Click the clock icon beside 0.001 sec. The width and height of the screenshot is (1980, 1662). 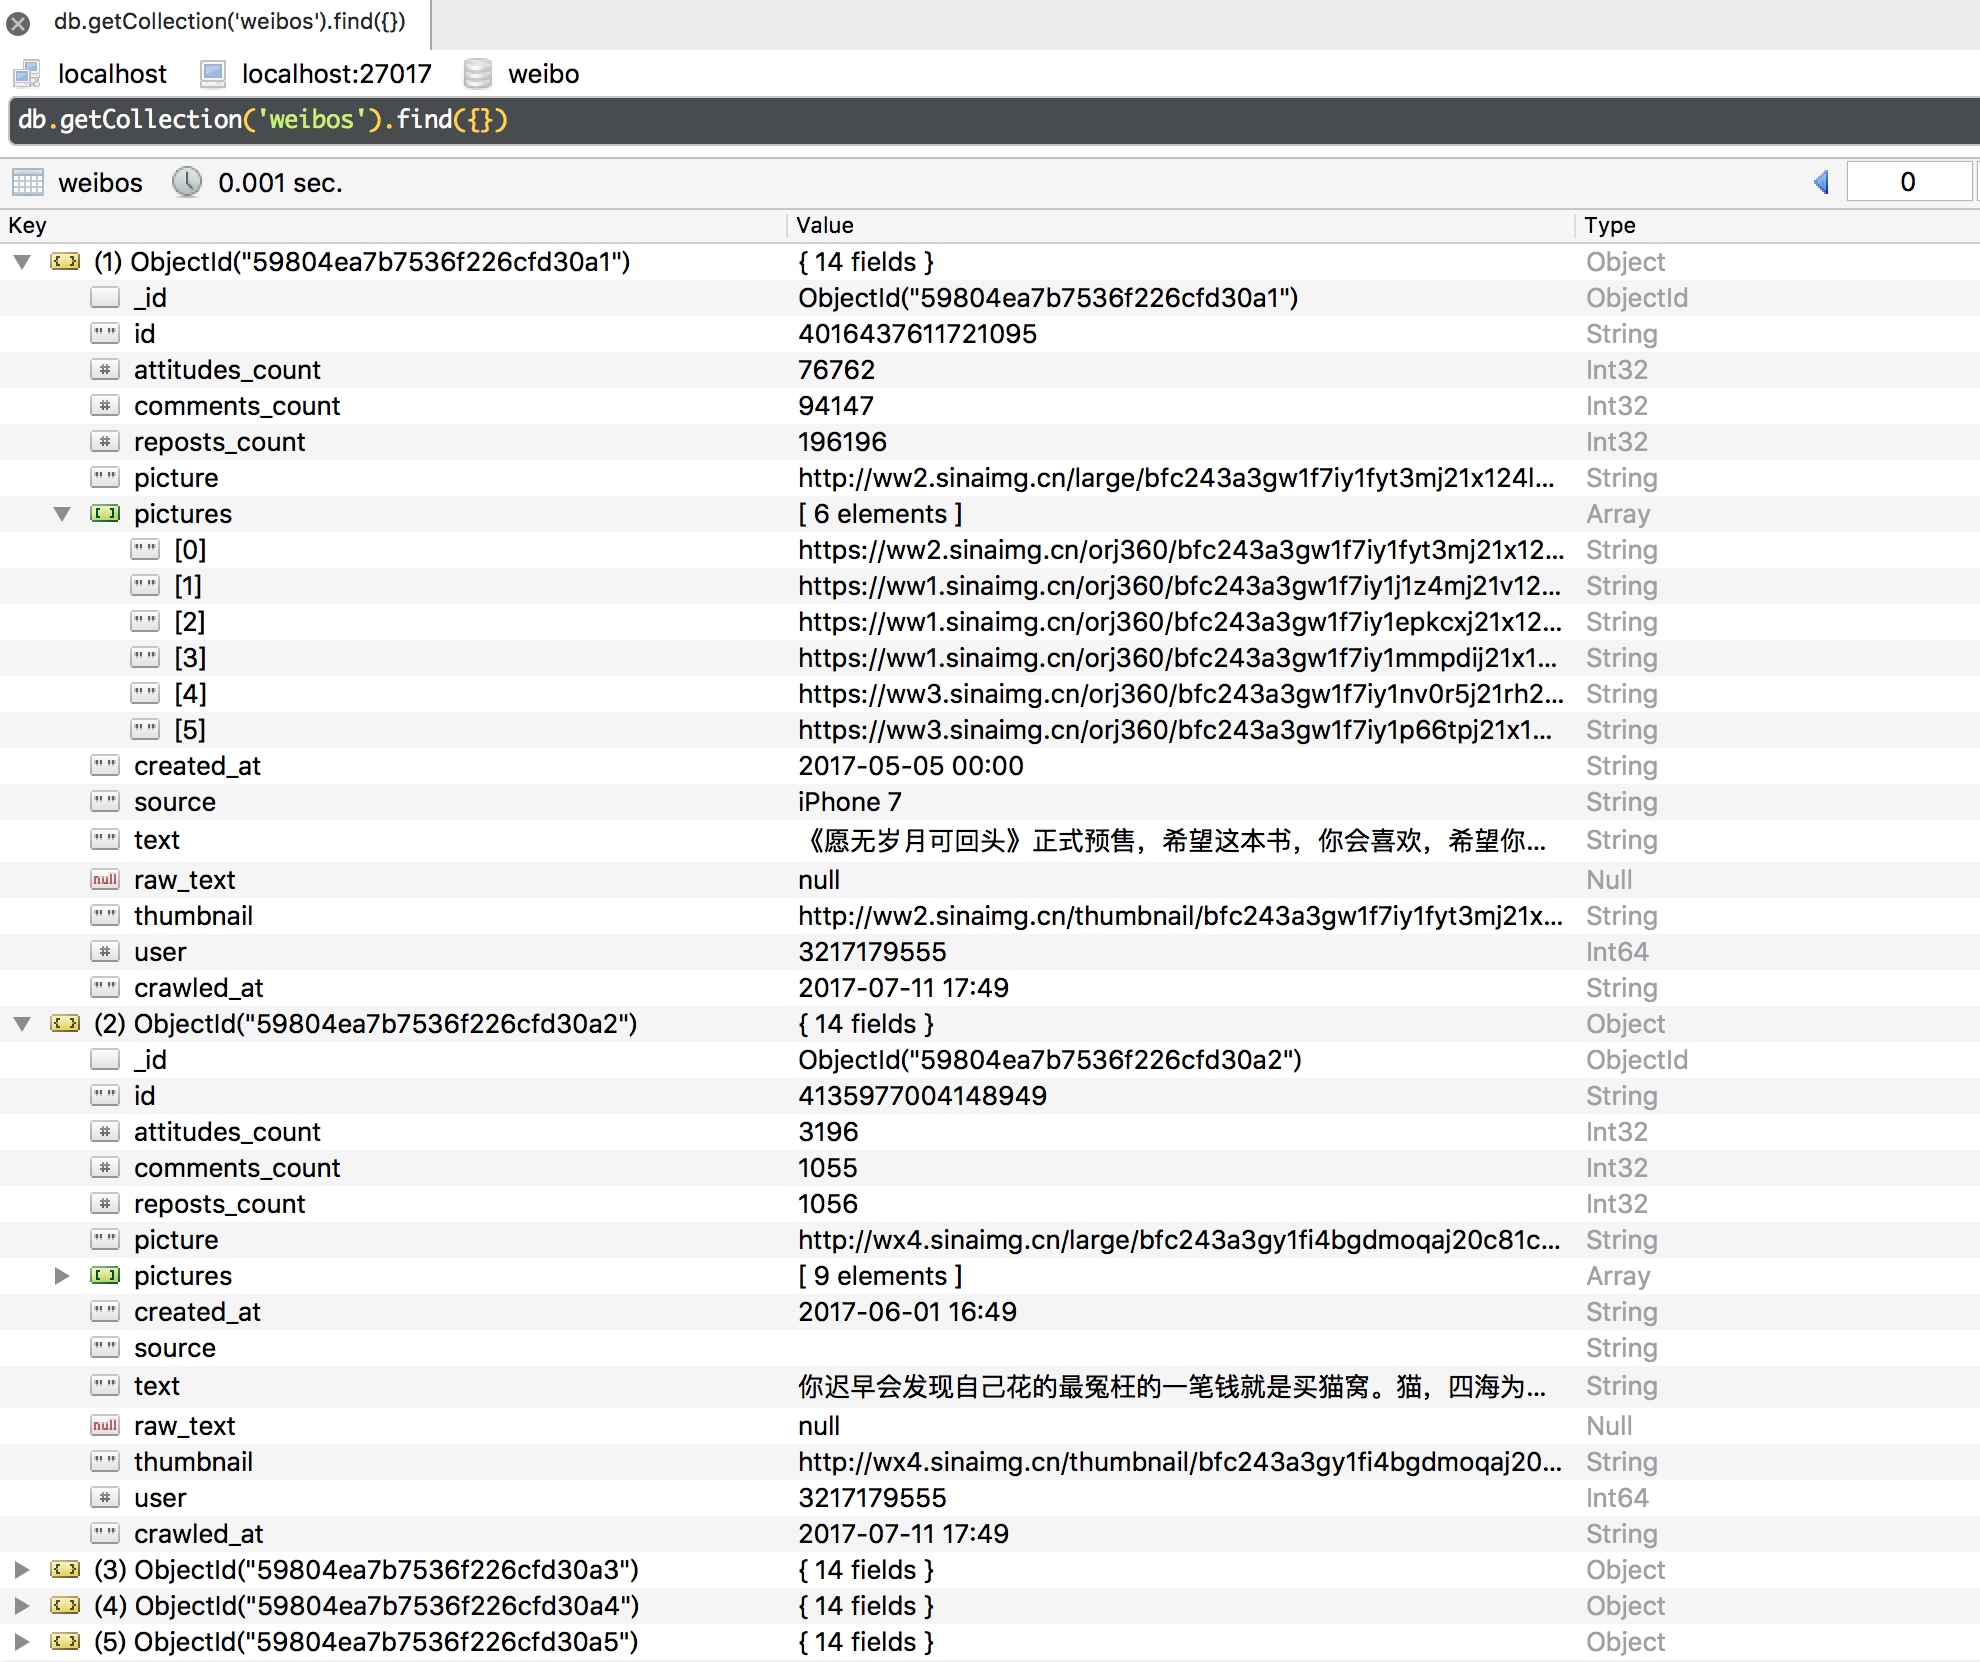point(187,182)
